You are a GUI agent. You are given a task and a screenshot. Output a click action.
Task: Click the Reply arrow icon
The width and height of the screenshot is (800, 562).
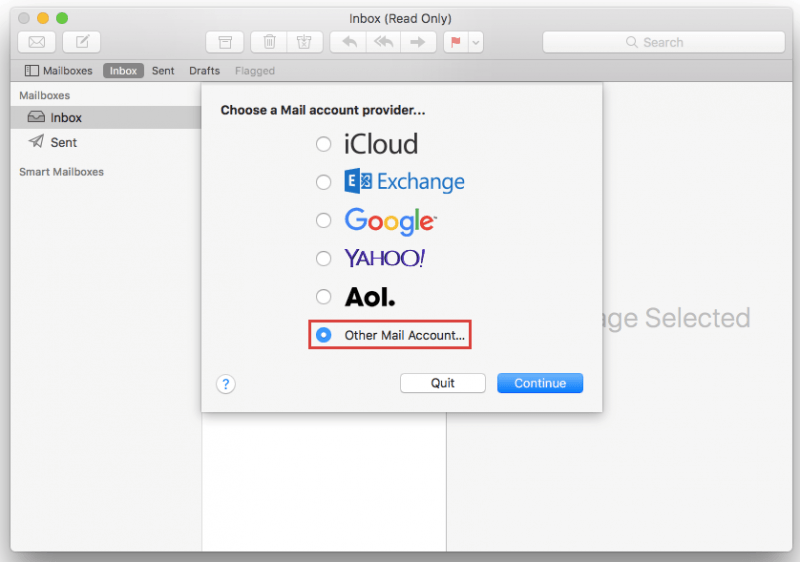pos(349,42)
